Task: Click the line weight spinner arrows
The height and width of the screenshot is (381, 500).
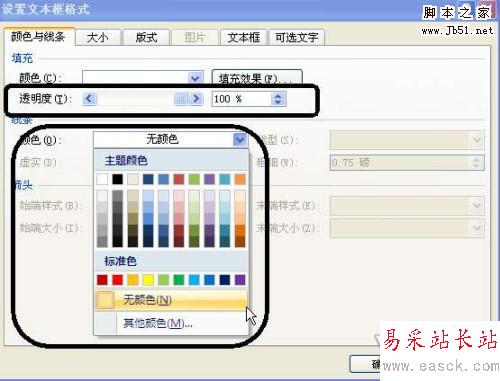Action: (476, 163)
